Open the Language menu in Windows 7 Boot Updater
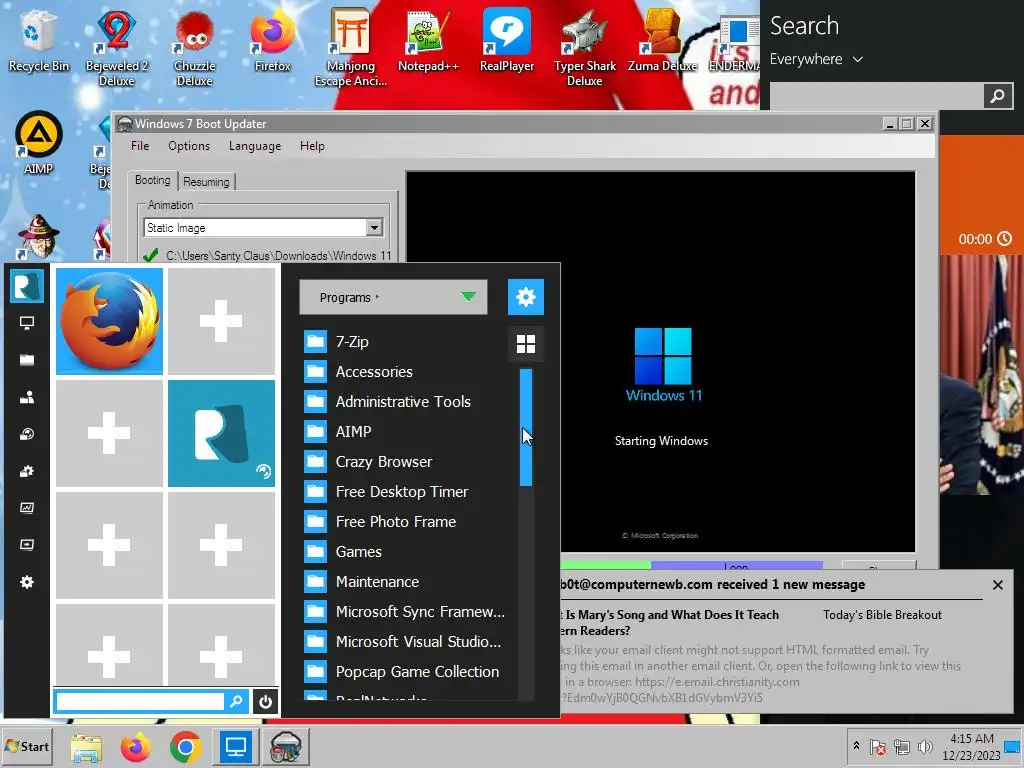The height and width of the screenshot is (768, 1024). pos(255,146)
